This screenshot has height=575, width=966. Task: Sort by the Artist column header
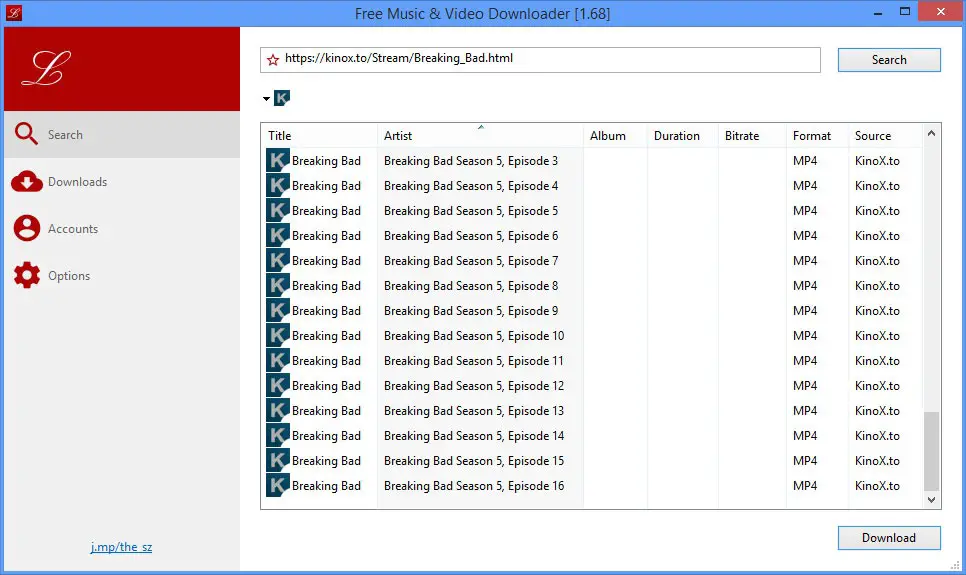480,136
